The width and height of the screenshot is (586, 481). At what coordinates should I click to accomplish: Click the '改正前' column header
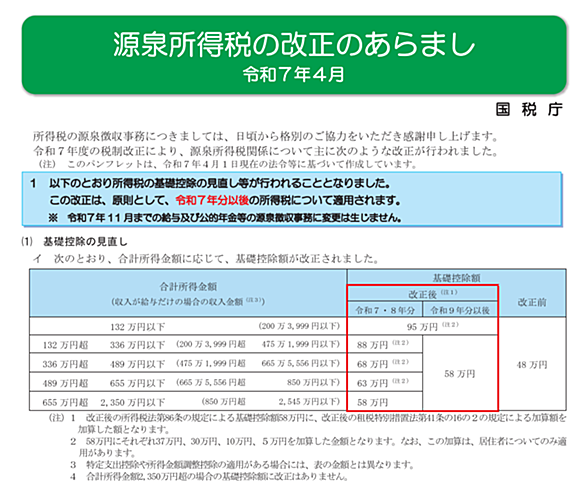click(532, 302)
